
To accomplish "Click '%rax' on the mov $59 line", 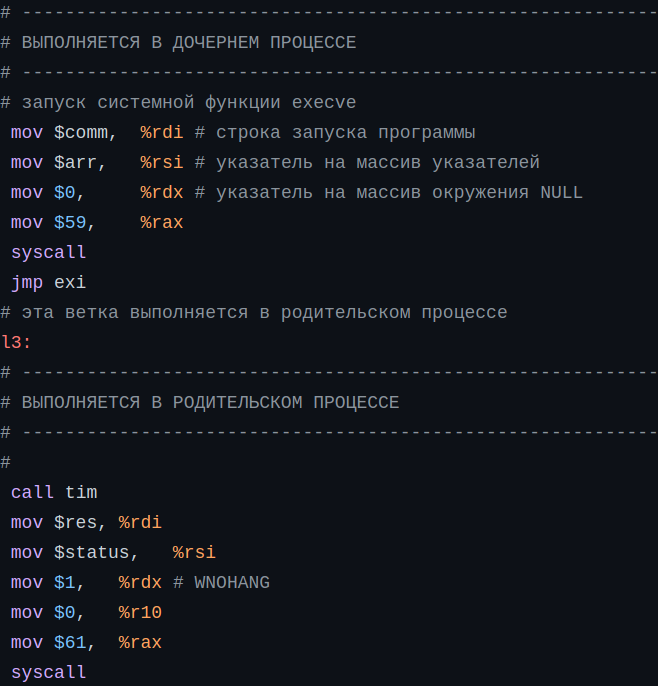I will (161, 223).
